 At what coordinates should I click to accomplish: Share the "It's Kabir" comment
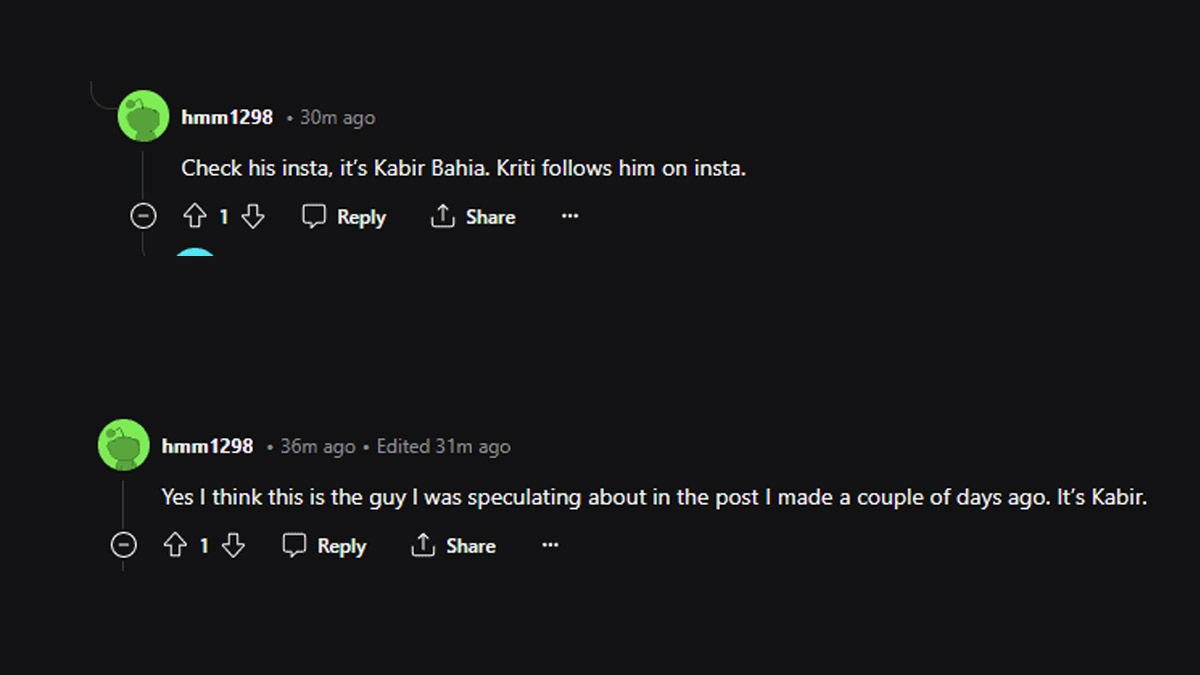click(453, 546)
